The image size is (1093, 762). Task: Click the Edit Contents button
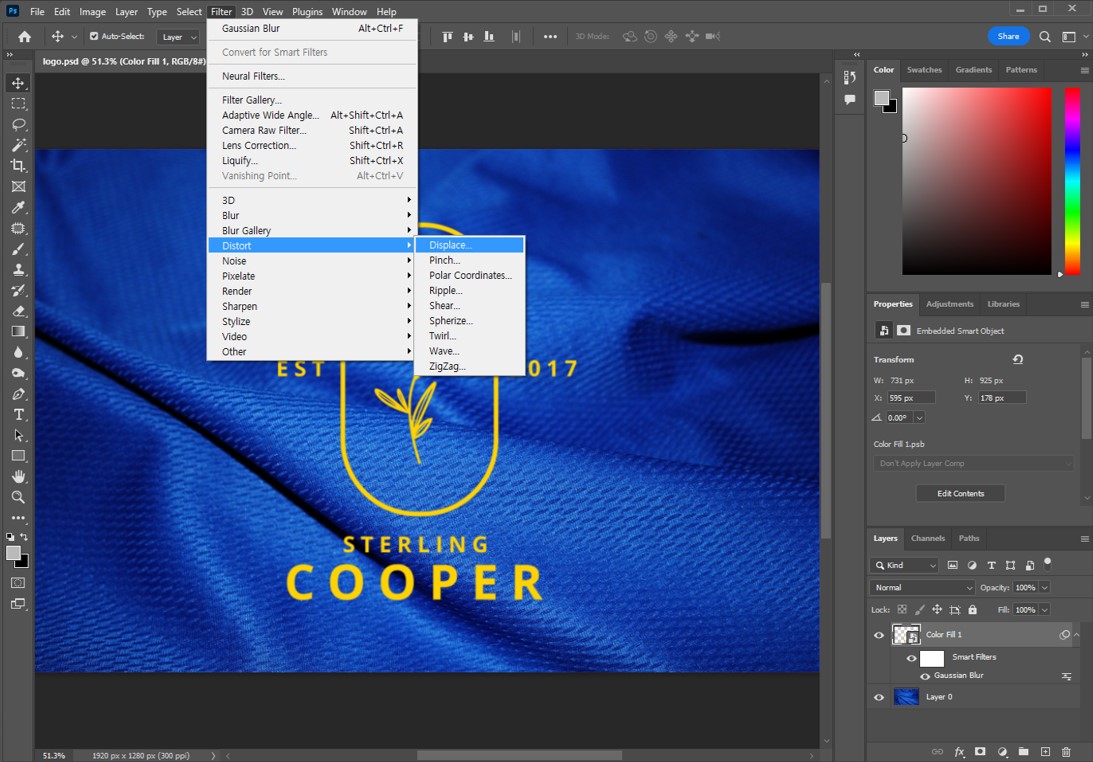coord(960,494)
